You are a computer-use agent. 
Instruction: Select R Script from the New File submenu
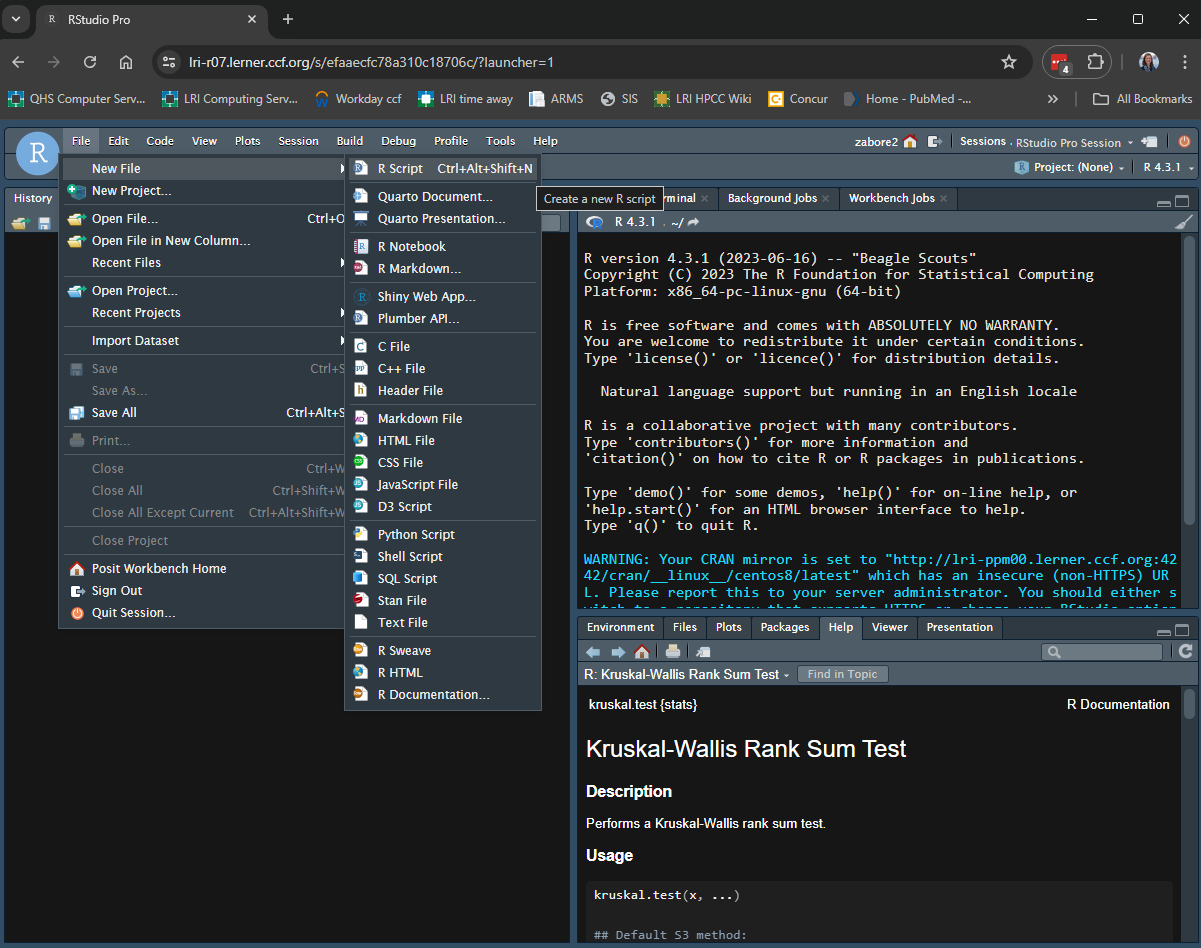(443, 168)
